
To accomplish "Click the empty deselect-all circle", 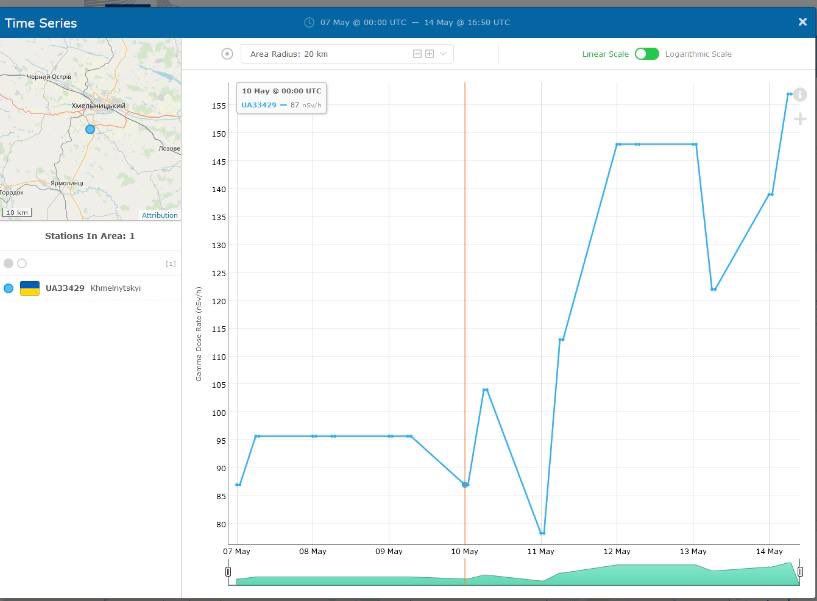I will coord(22,263).
